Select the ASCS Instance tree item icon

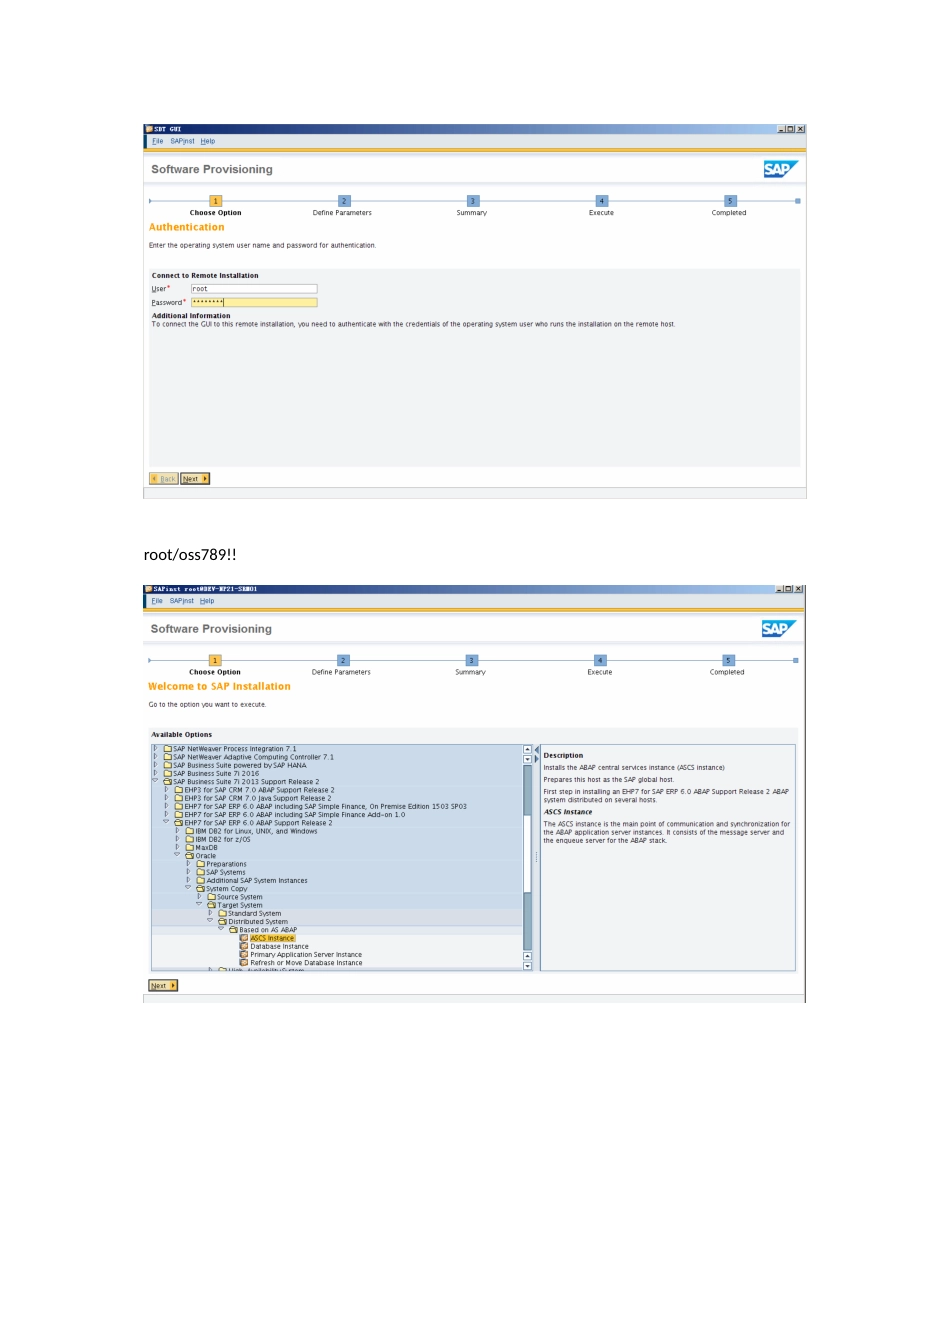[244, 938]
